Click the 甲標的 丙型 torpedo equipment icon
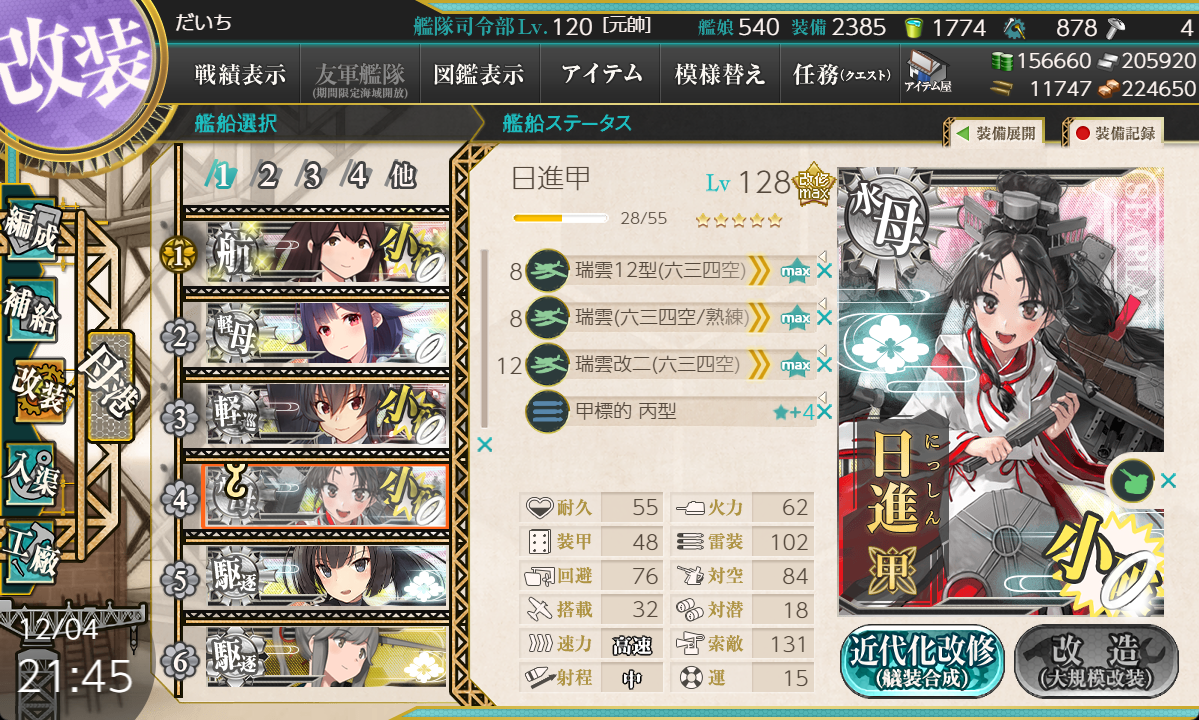The height and width of the screenshot is (720, 1199). [x=547, y=411]
